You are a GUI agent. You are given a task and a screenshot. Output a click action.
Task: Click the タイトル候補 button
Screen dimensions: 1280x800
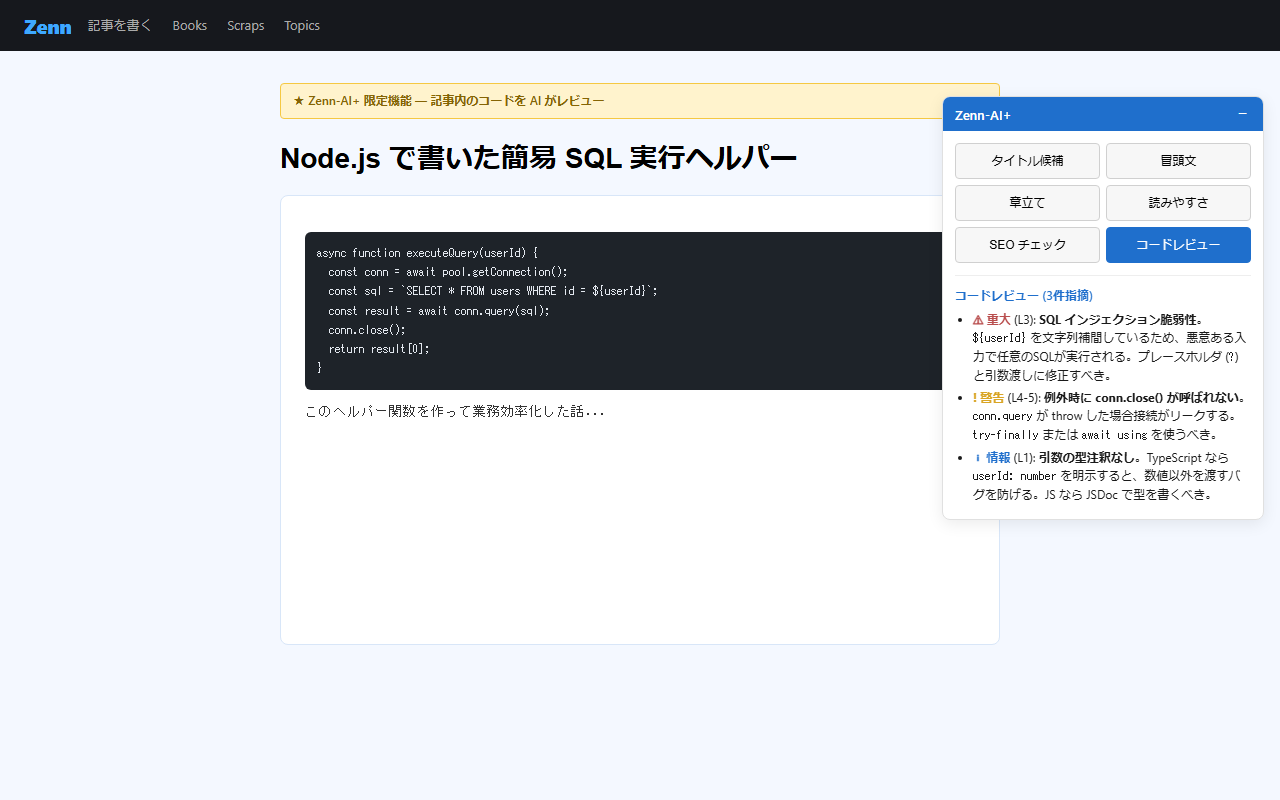click(x=1027, y=161)
